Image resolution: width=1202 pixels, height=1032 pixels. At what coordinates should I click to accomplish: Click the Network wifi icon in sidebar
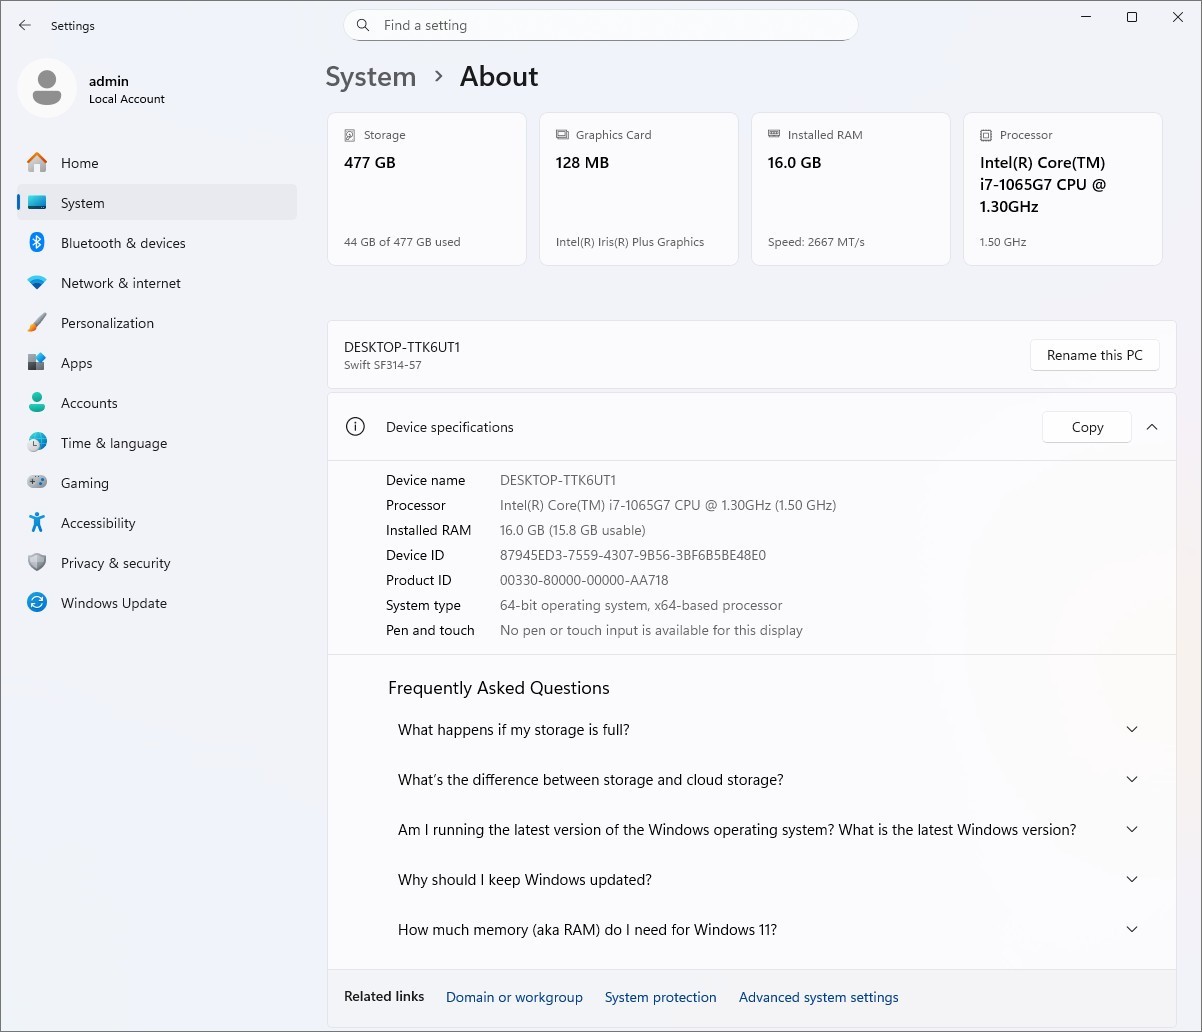point(37,283)
